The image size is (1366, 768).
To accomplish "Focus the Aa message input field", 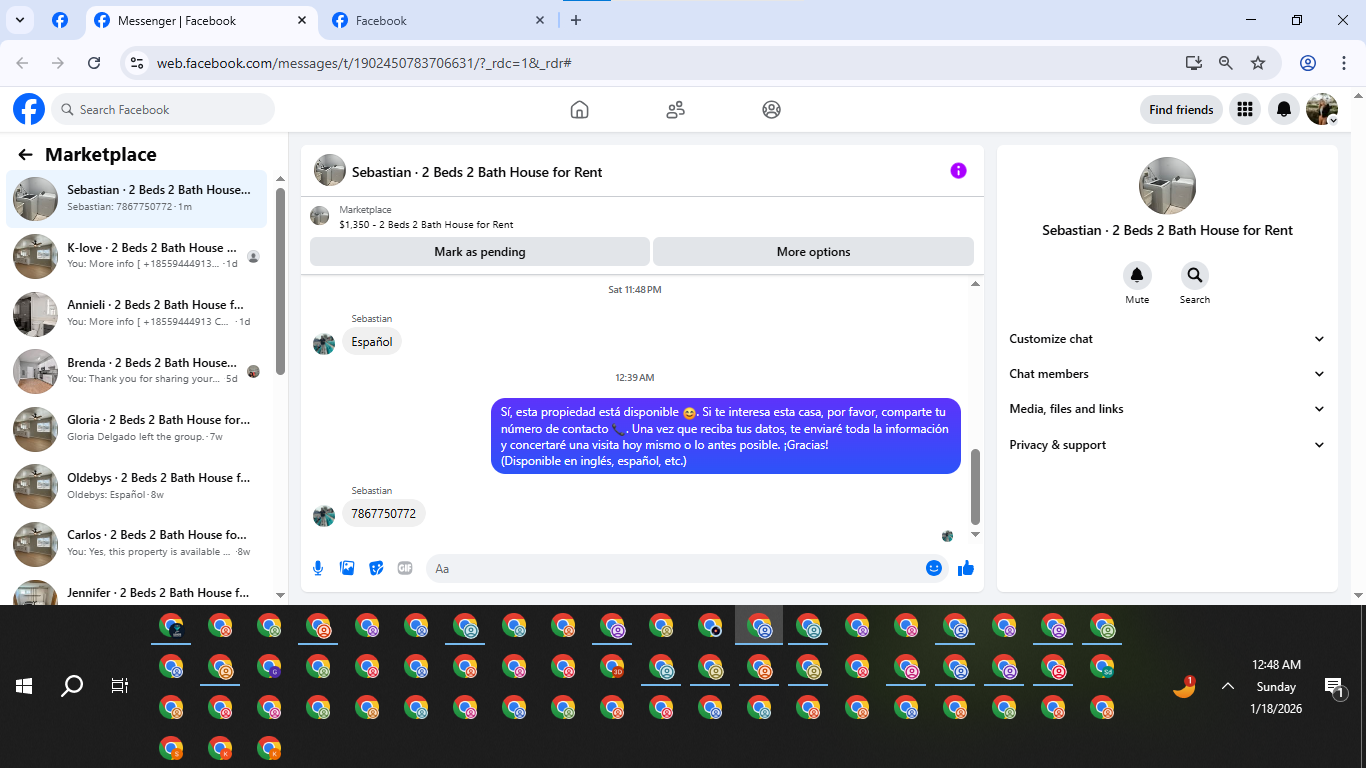I will (x=672, y=568).
